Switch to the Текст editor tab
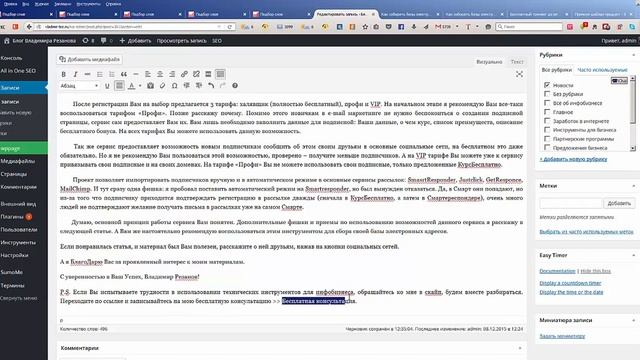 point(517,62)
